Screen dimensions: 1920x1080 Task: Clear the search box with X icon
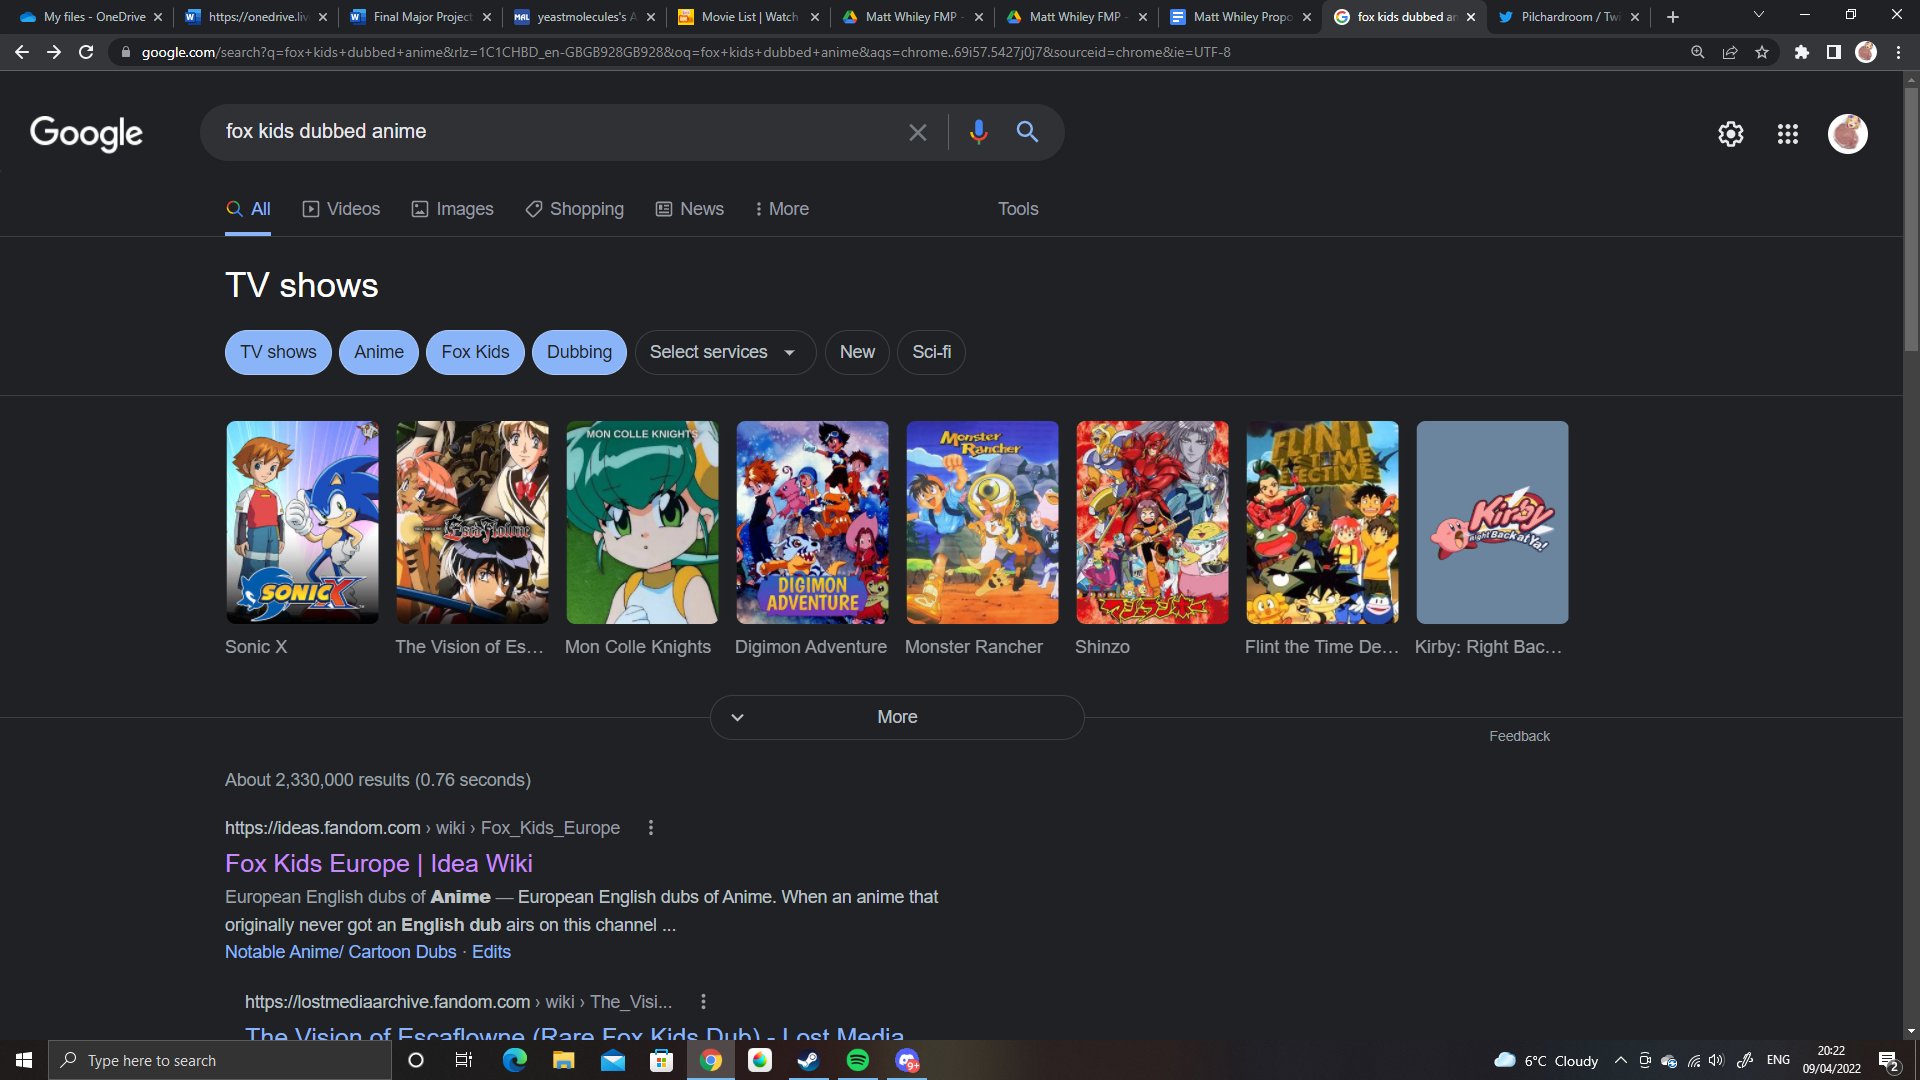[917, 132]
